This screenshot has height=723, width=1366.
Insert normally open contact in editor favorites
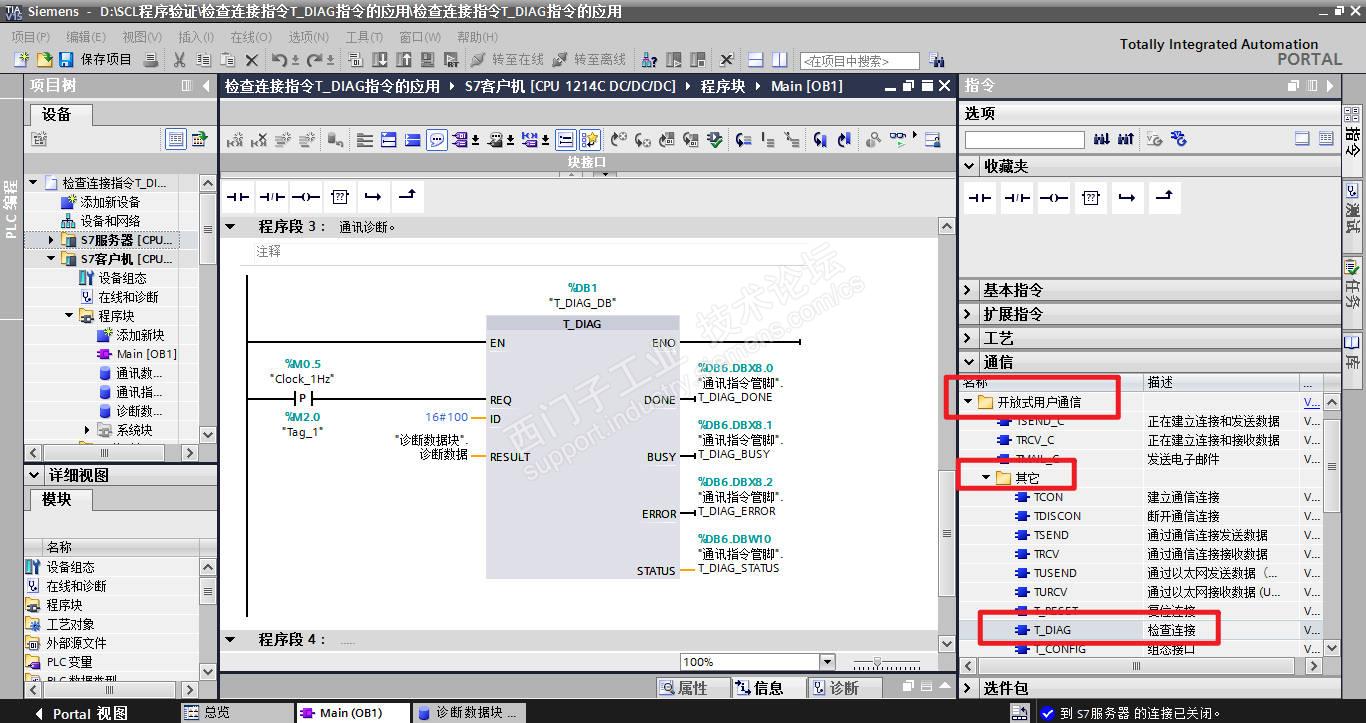point(238,197)
